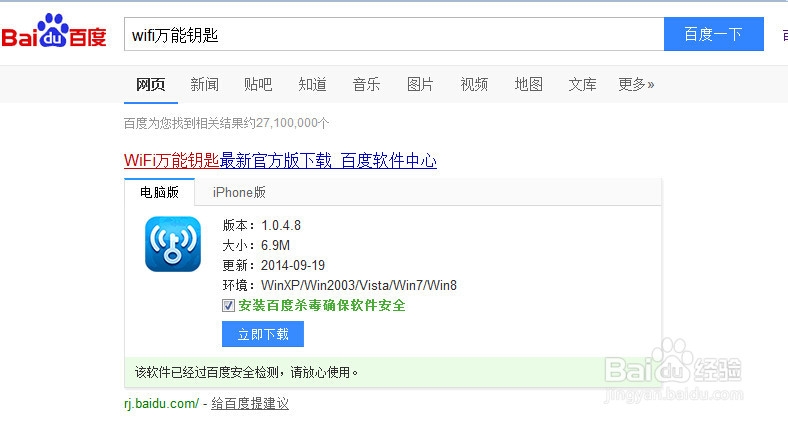Expand the 更多» menu
Screen dimensions: 788x422
point(636,84)
